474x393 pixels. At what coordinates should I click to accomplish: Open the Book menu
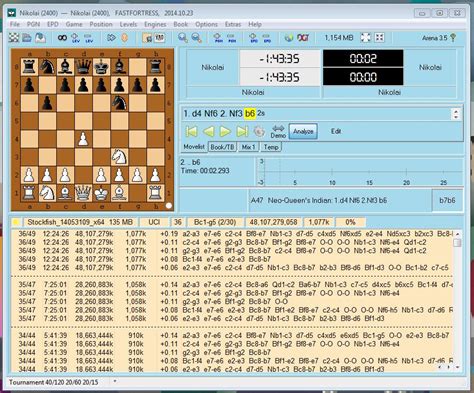pos(181,24)
